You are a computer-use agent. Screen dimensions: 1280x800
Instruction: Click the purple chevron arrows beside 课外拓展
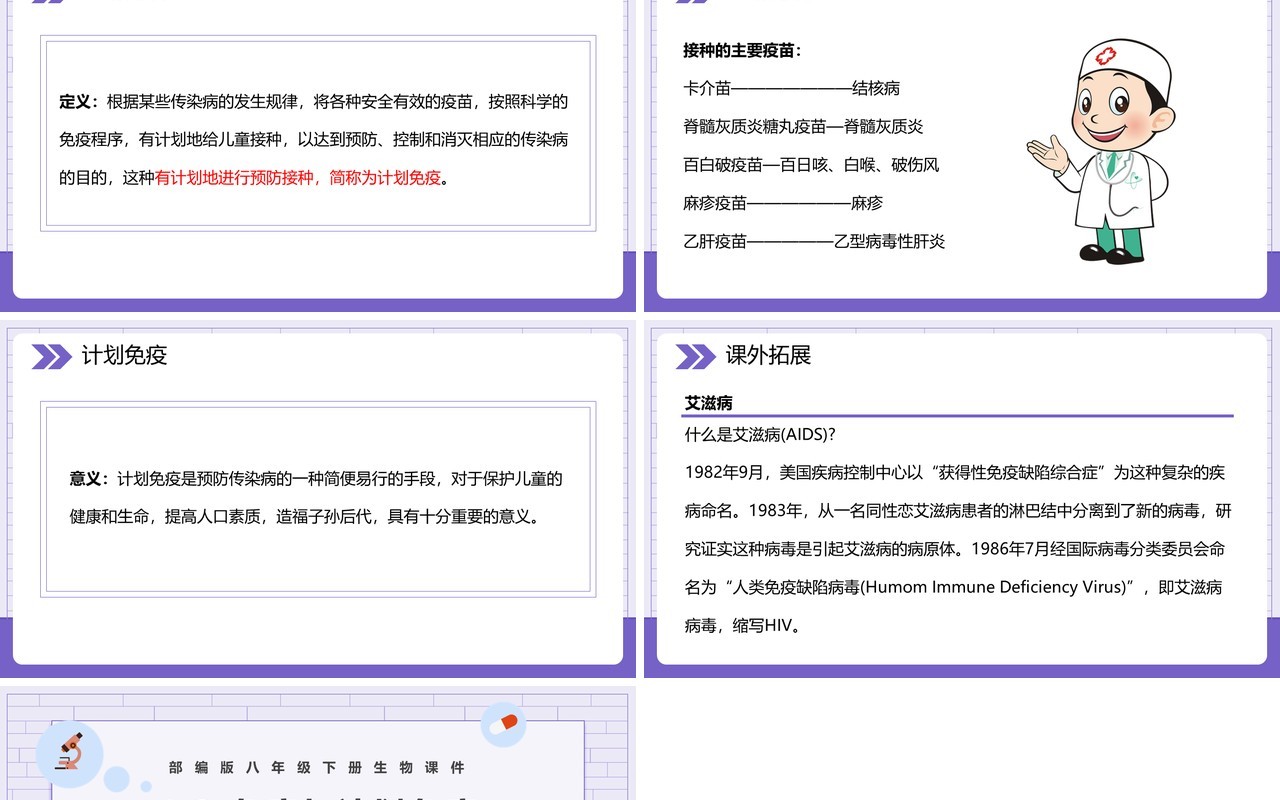tap(695, 356)
